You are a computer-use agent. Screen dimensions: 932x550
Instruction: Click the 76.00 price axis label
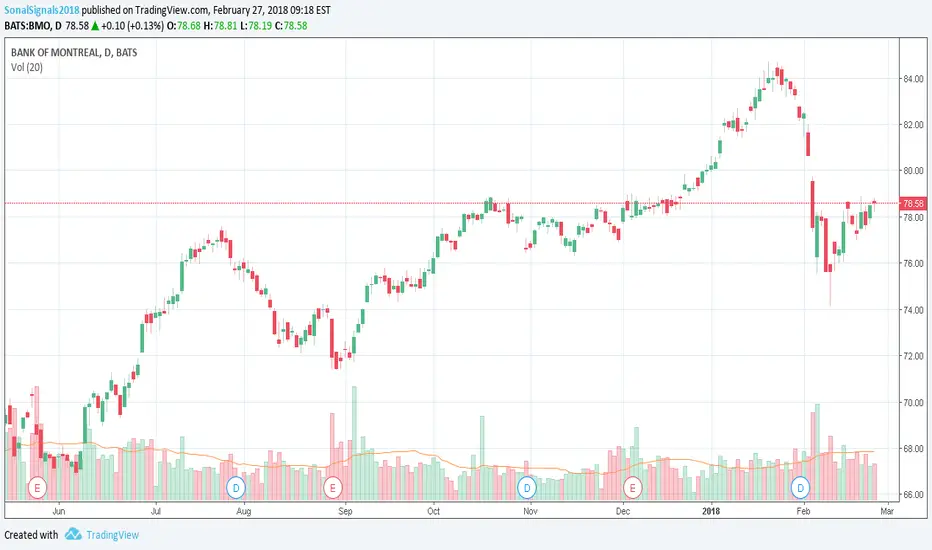pos(913,263)
